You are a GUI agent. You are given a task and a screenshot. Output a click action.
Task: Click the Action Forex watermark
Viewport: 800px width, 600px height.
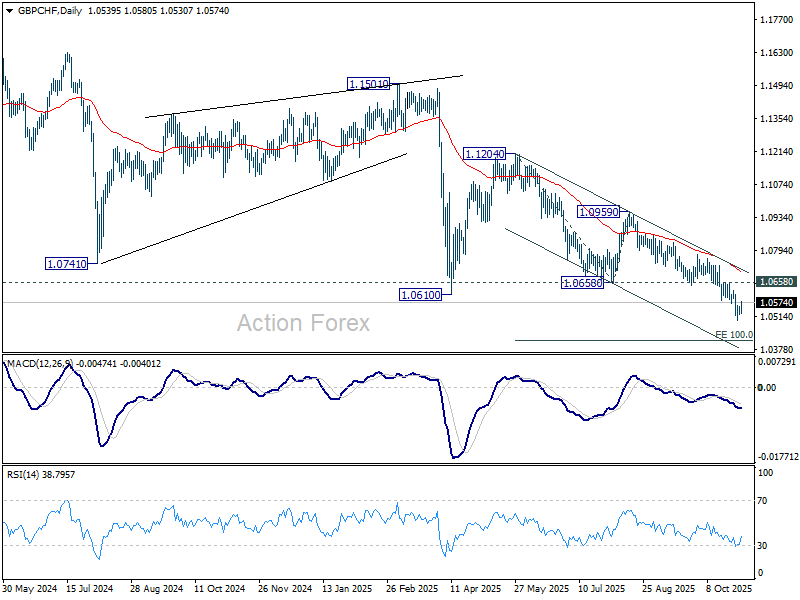coord(303,323)
